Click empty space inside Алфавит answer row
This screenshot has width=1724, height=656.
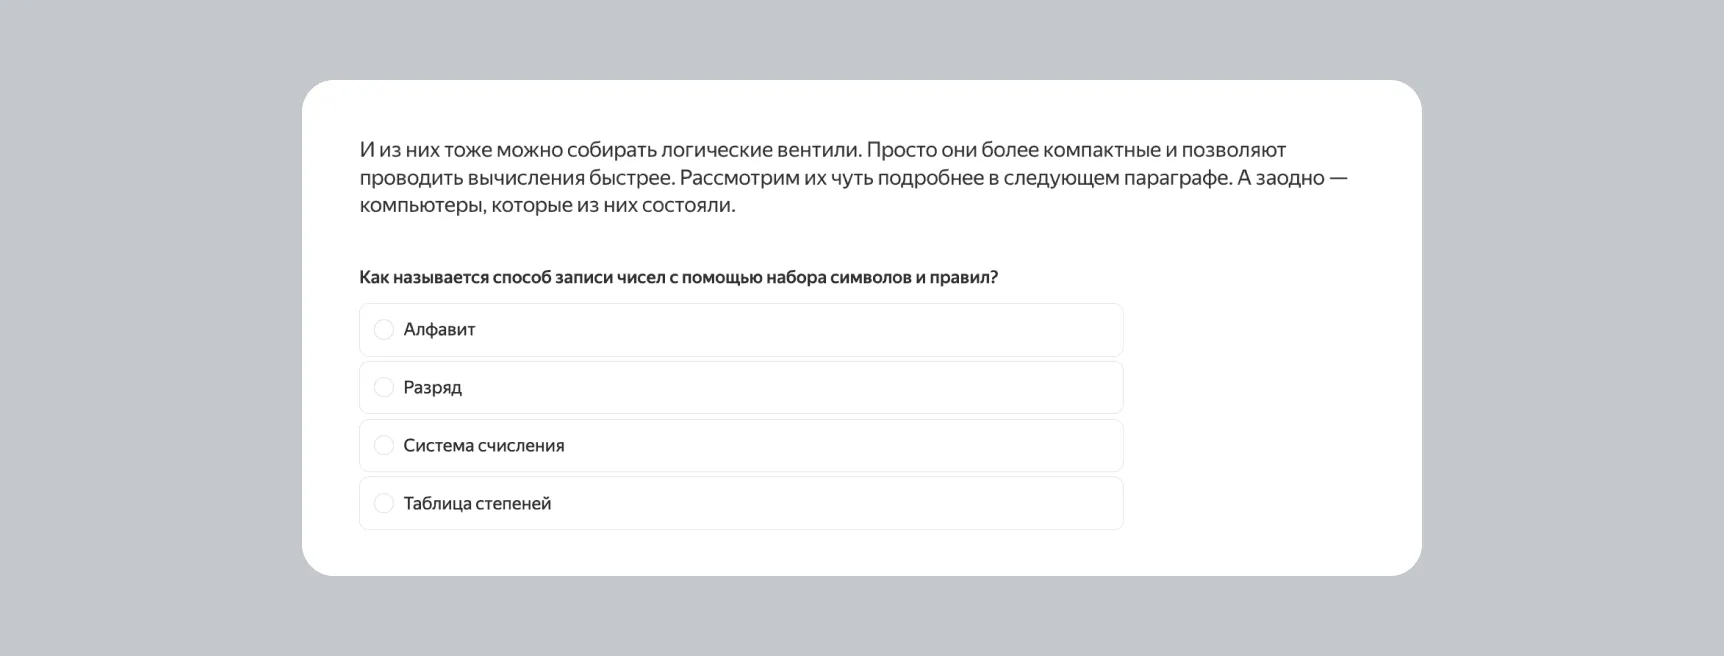800,330
